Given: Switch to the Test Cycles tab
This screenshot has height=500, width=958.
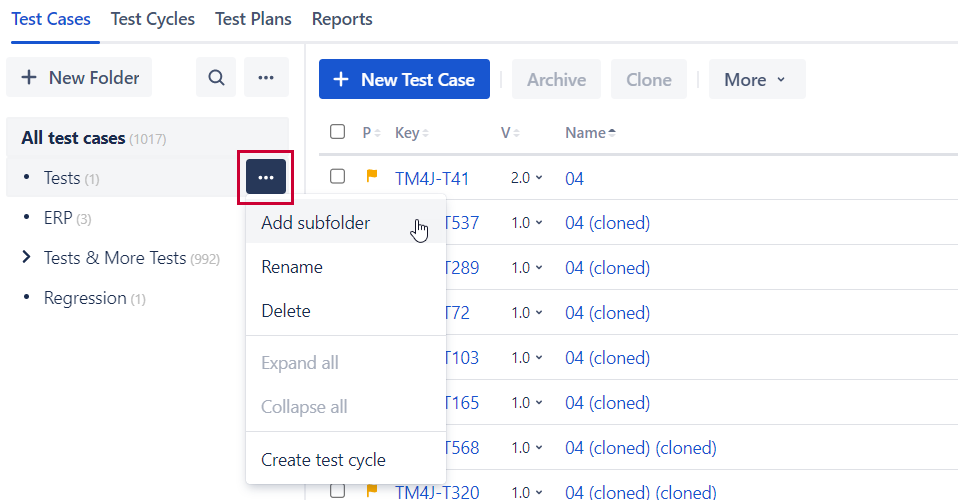Looking at the screenshot, I should [x=153, y=19].
